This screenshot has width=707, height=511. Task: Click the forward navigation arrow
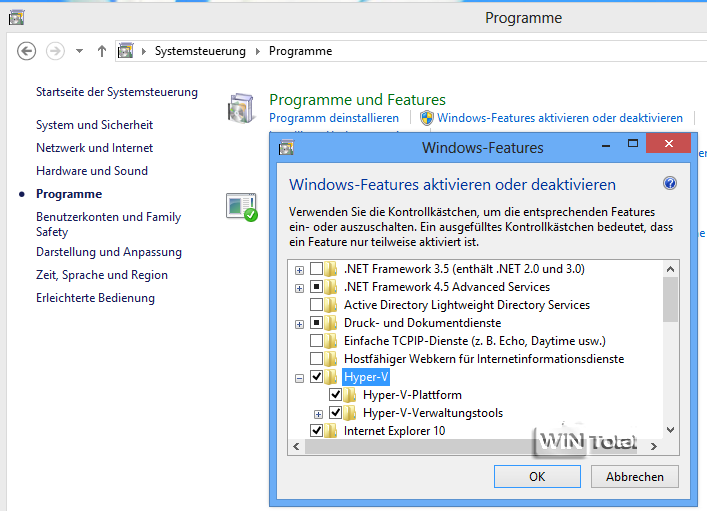55,51
